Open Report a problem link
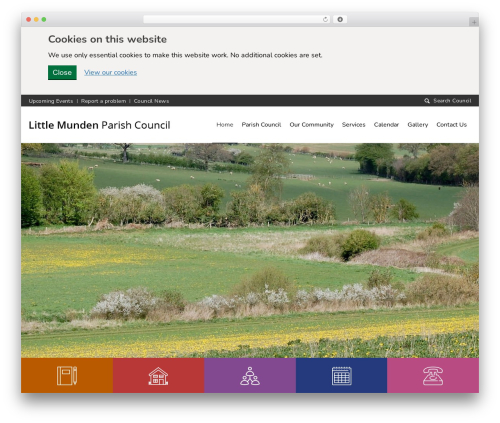 (x=103, y=101)
